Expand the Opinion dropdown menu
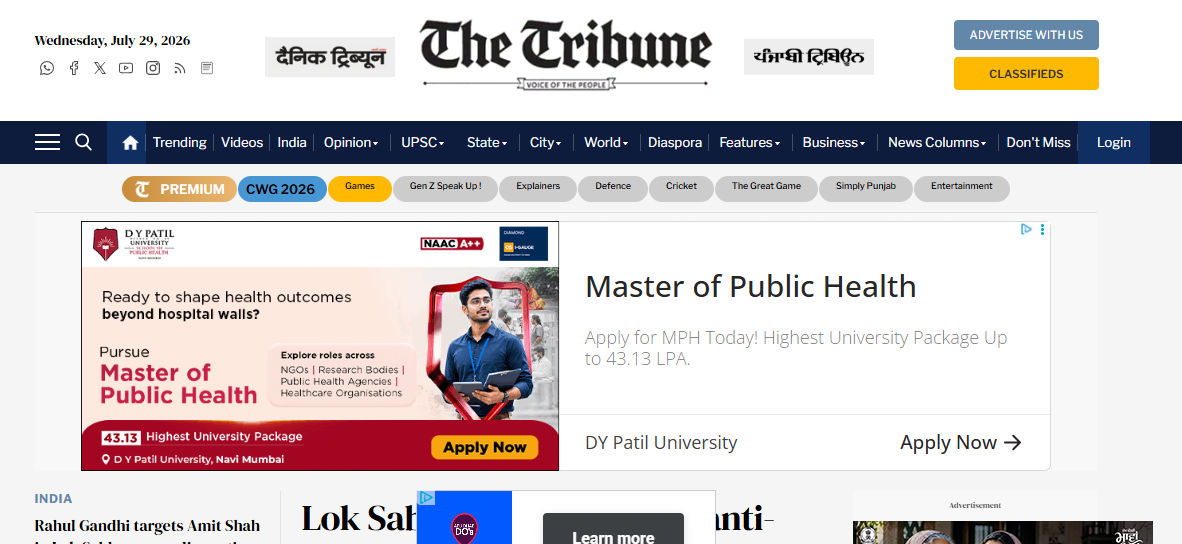 click(x=351, y=142)
